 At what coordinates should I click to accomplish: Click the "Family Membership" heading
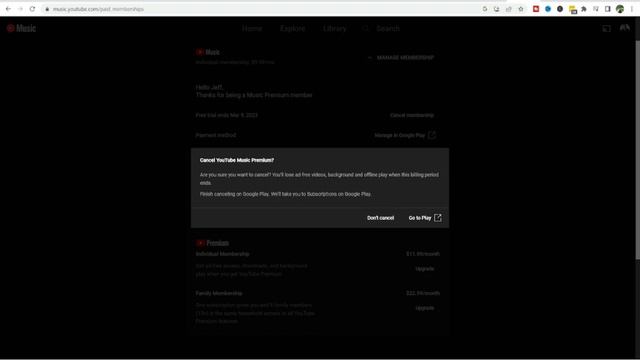pyautogui.click(x=219, y=293)
